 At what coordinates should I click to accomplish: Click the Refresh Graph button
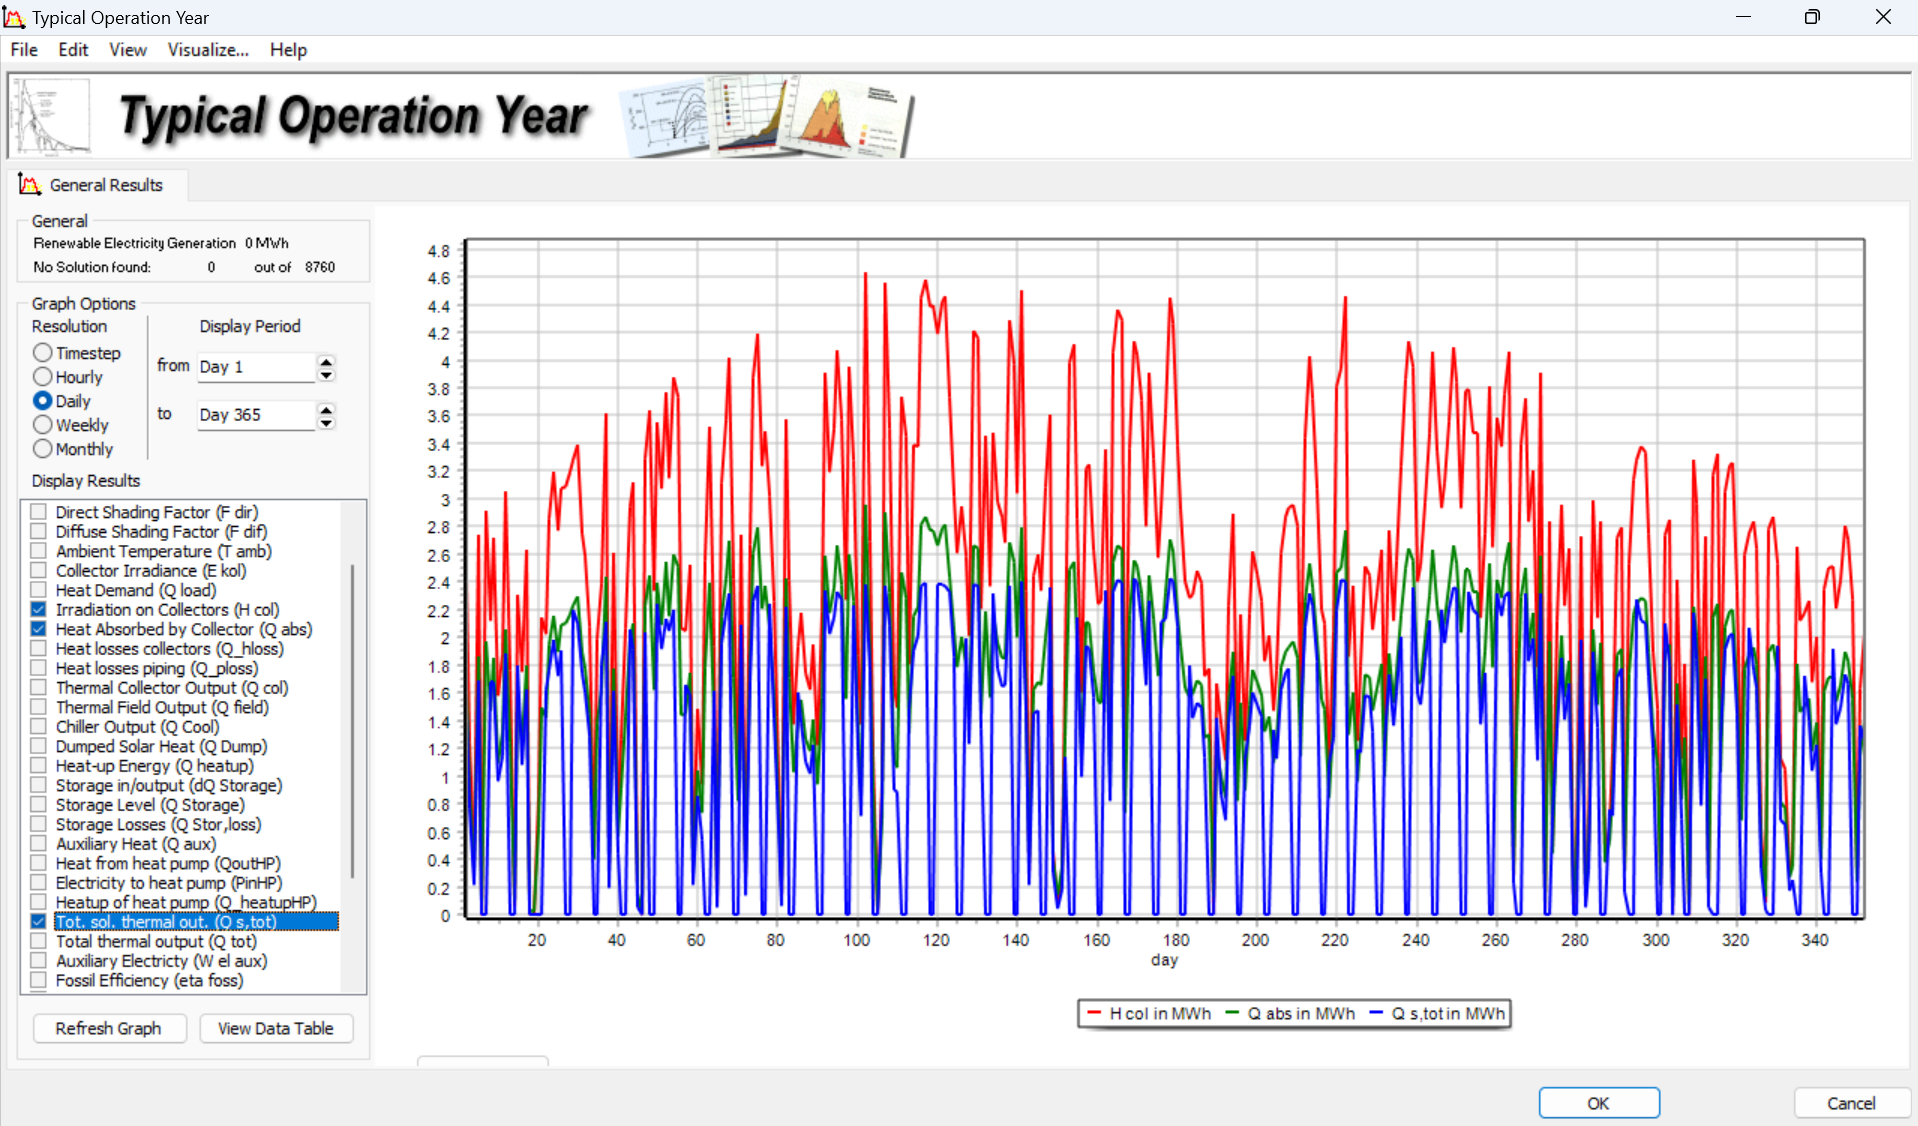coord(108,1028)
